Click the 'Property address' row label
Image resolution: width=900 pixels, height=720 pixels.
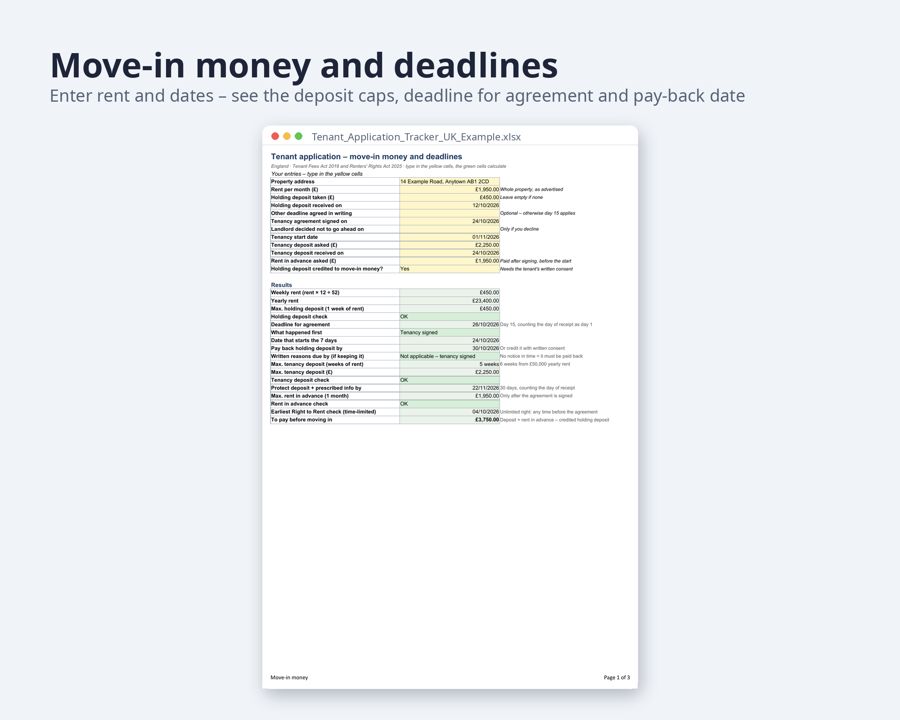click(293, 181)
